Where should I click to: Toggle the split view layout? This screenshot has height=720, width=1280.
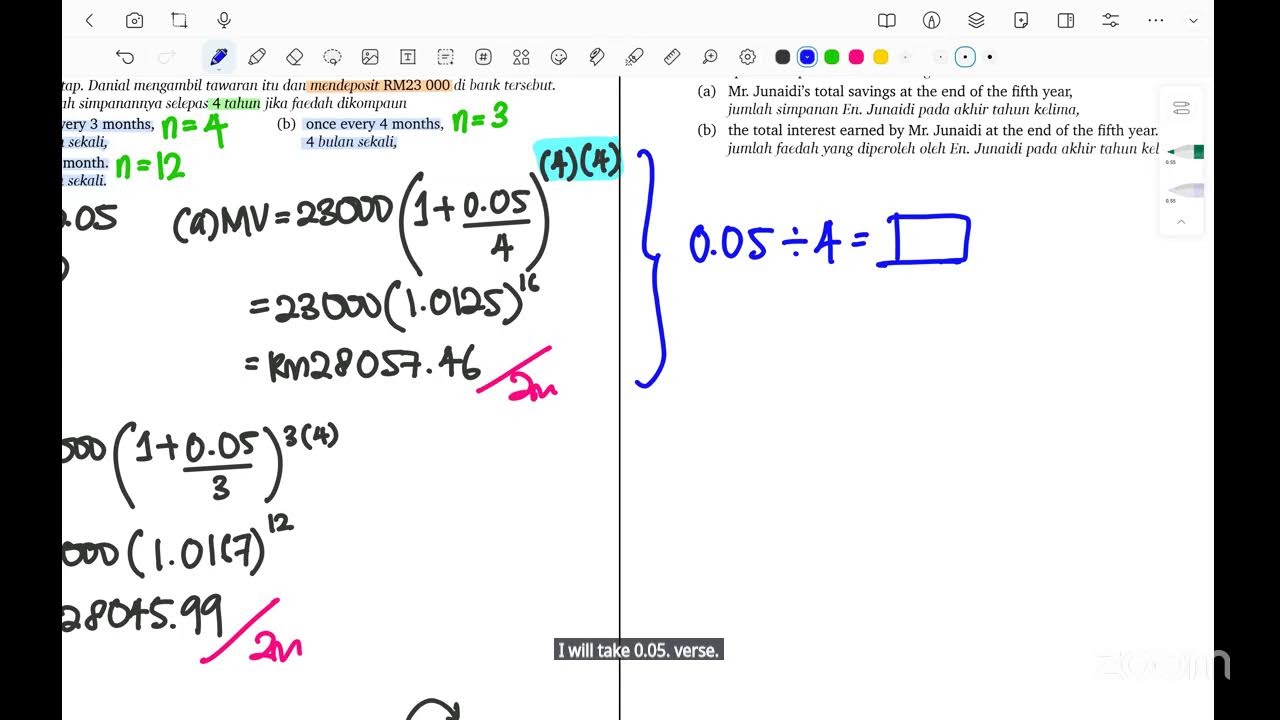click(1066, 20)
